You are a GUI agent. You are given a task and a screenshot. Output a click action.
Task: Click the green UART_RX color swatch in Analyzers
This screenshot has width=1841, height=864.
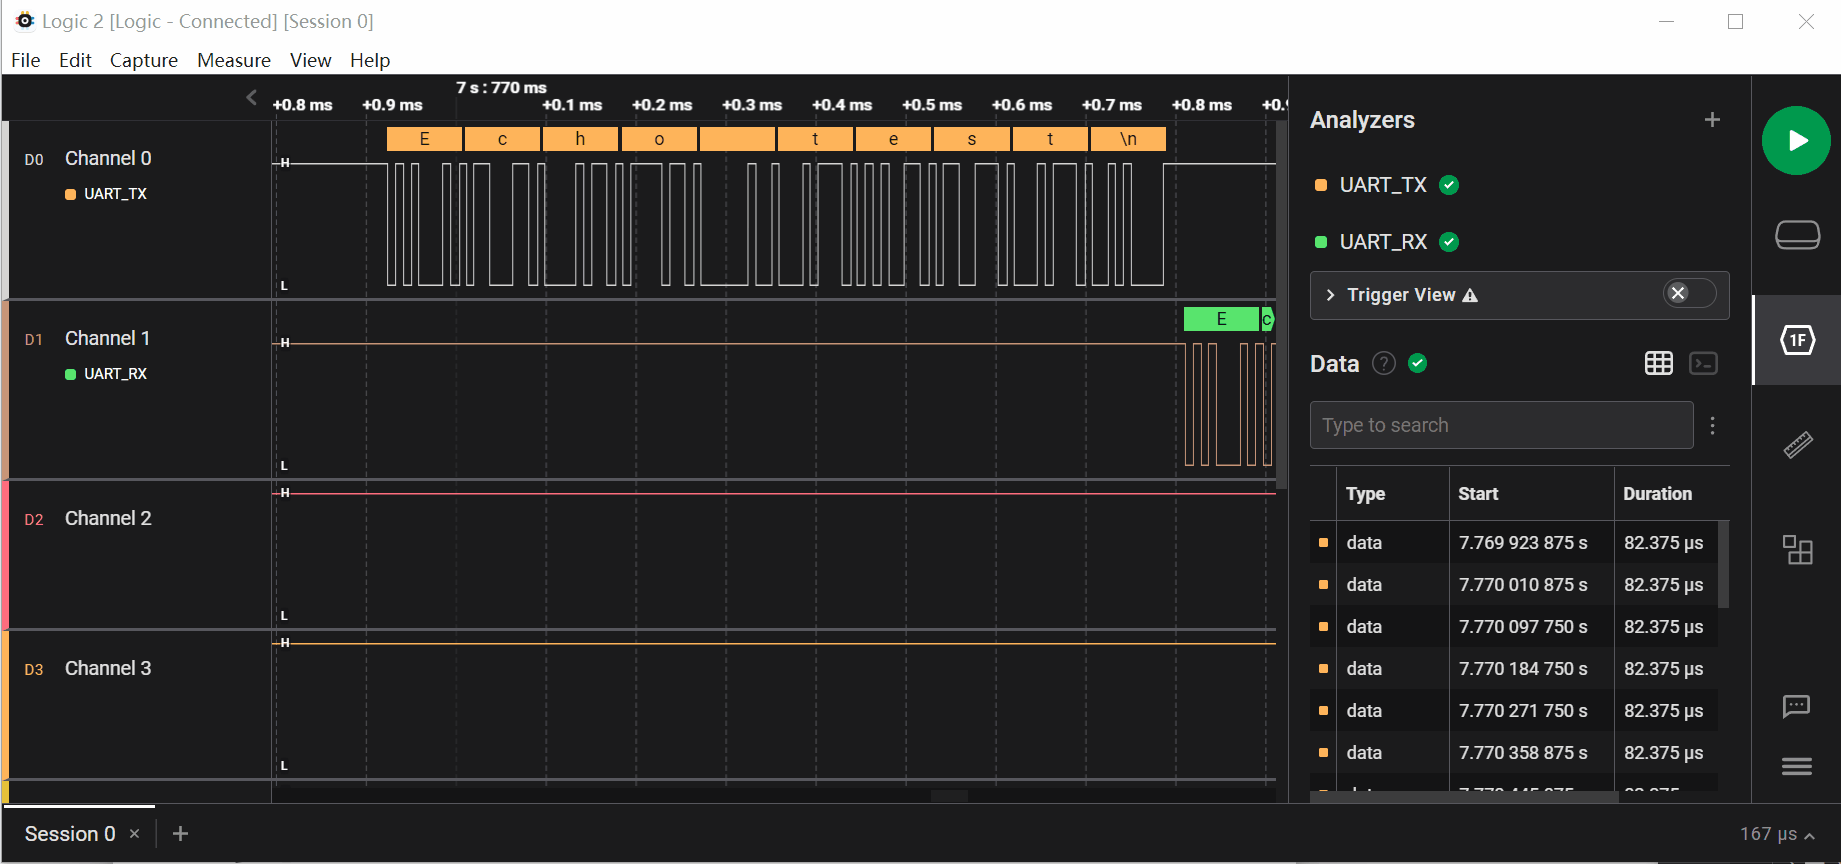point(1320,242)
